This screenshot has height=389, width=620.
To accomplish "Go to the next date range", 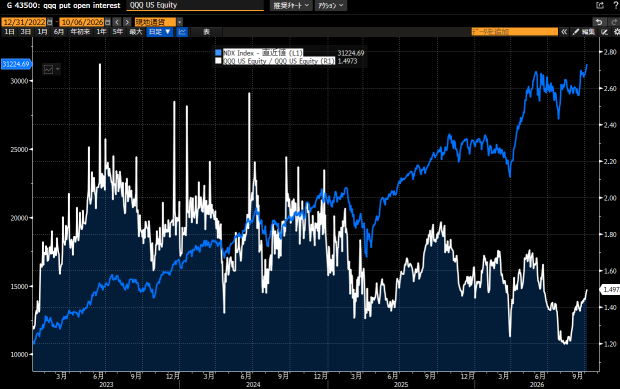I will (x=127, y=22).
